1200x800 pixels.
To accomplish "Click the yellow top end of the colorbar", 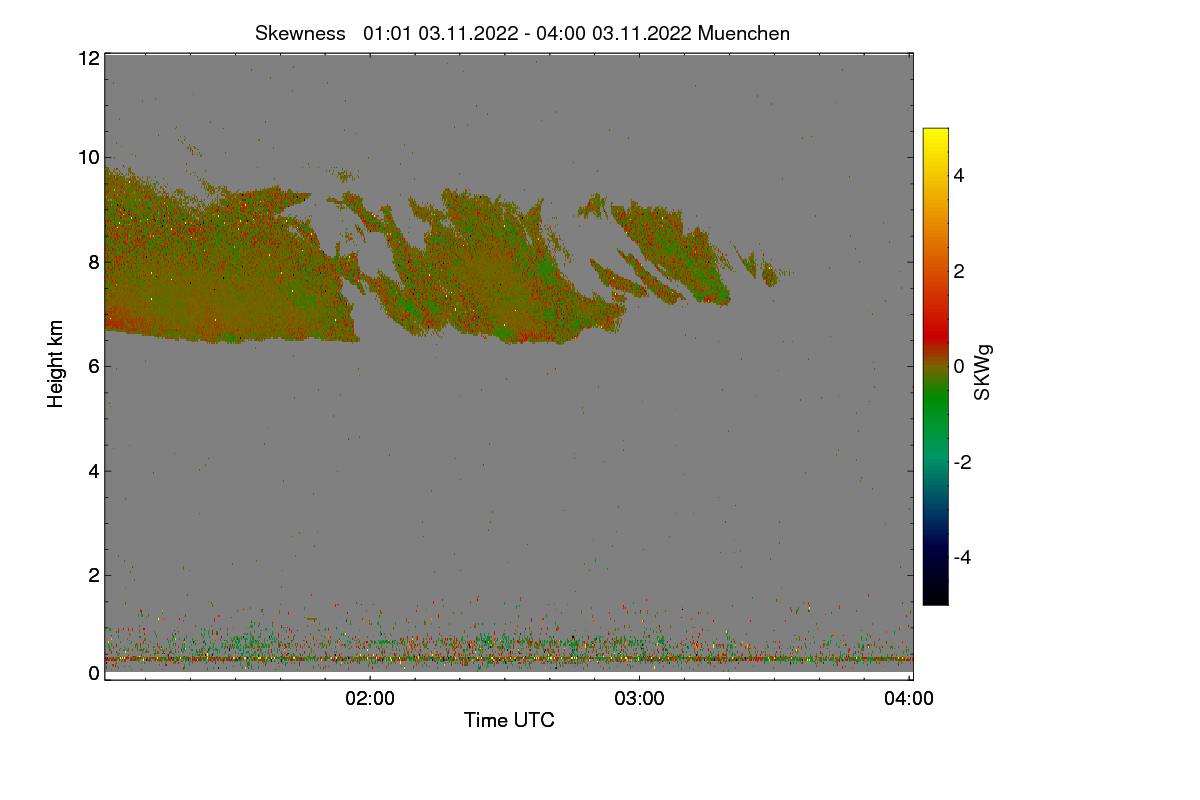I will pos(935,135).
